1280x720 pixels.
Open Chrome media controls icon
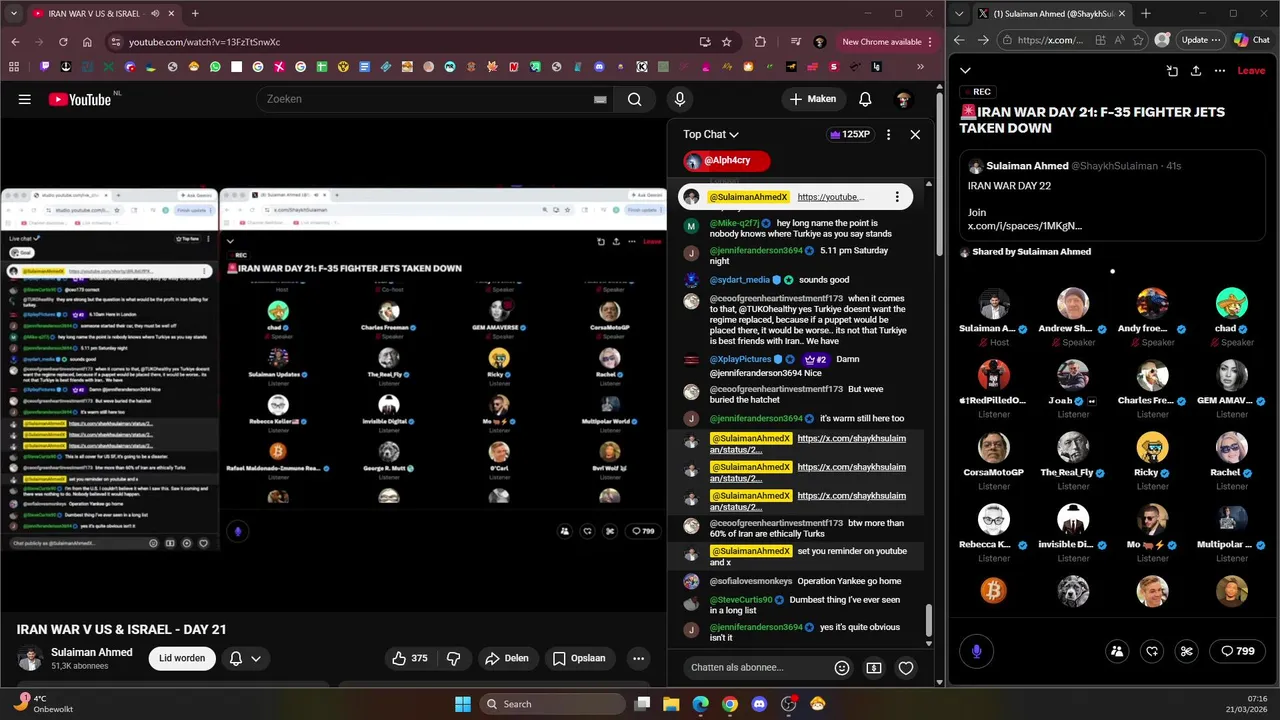[796, 42]
